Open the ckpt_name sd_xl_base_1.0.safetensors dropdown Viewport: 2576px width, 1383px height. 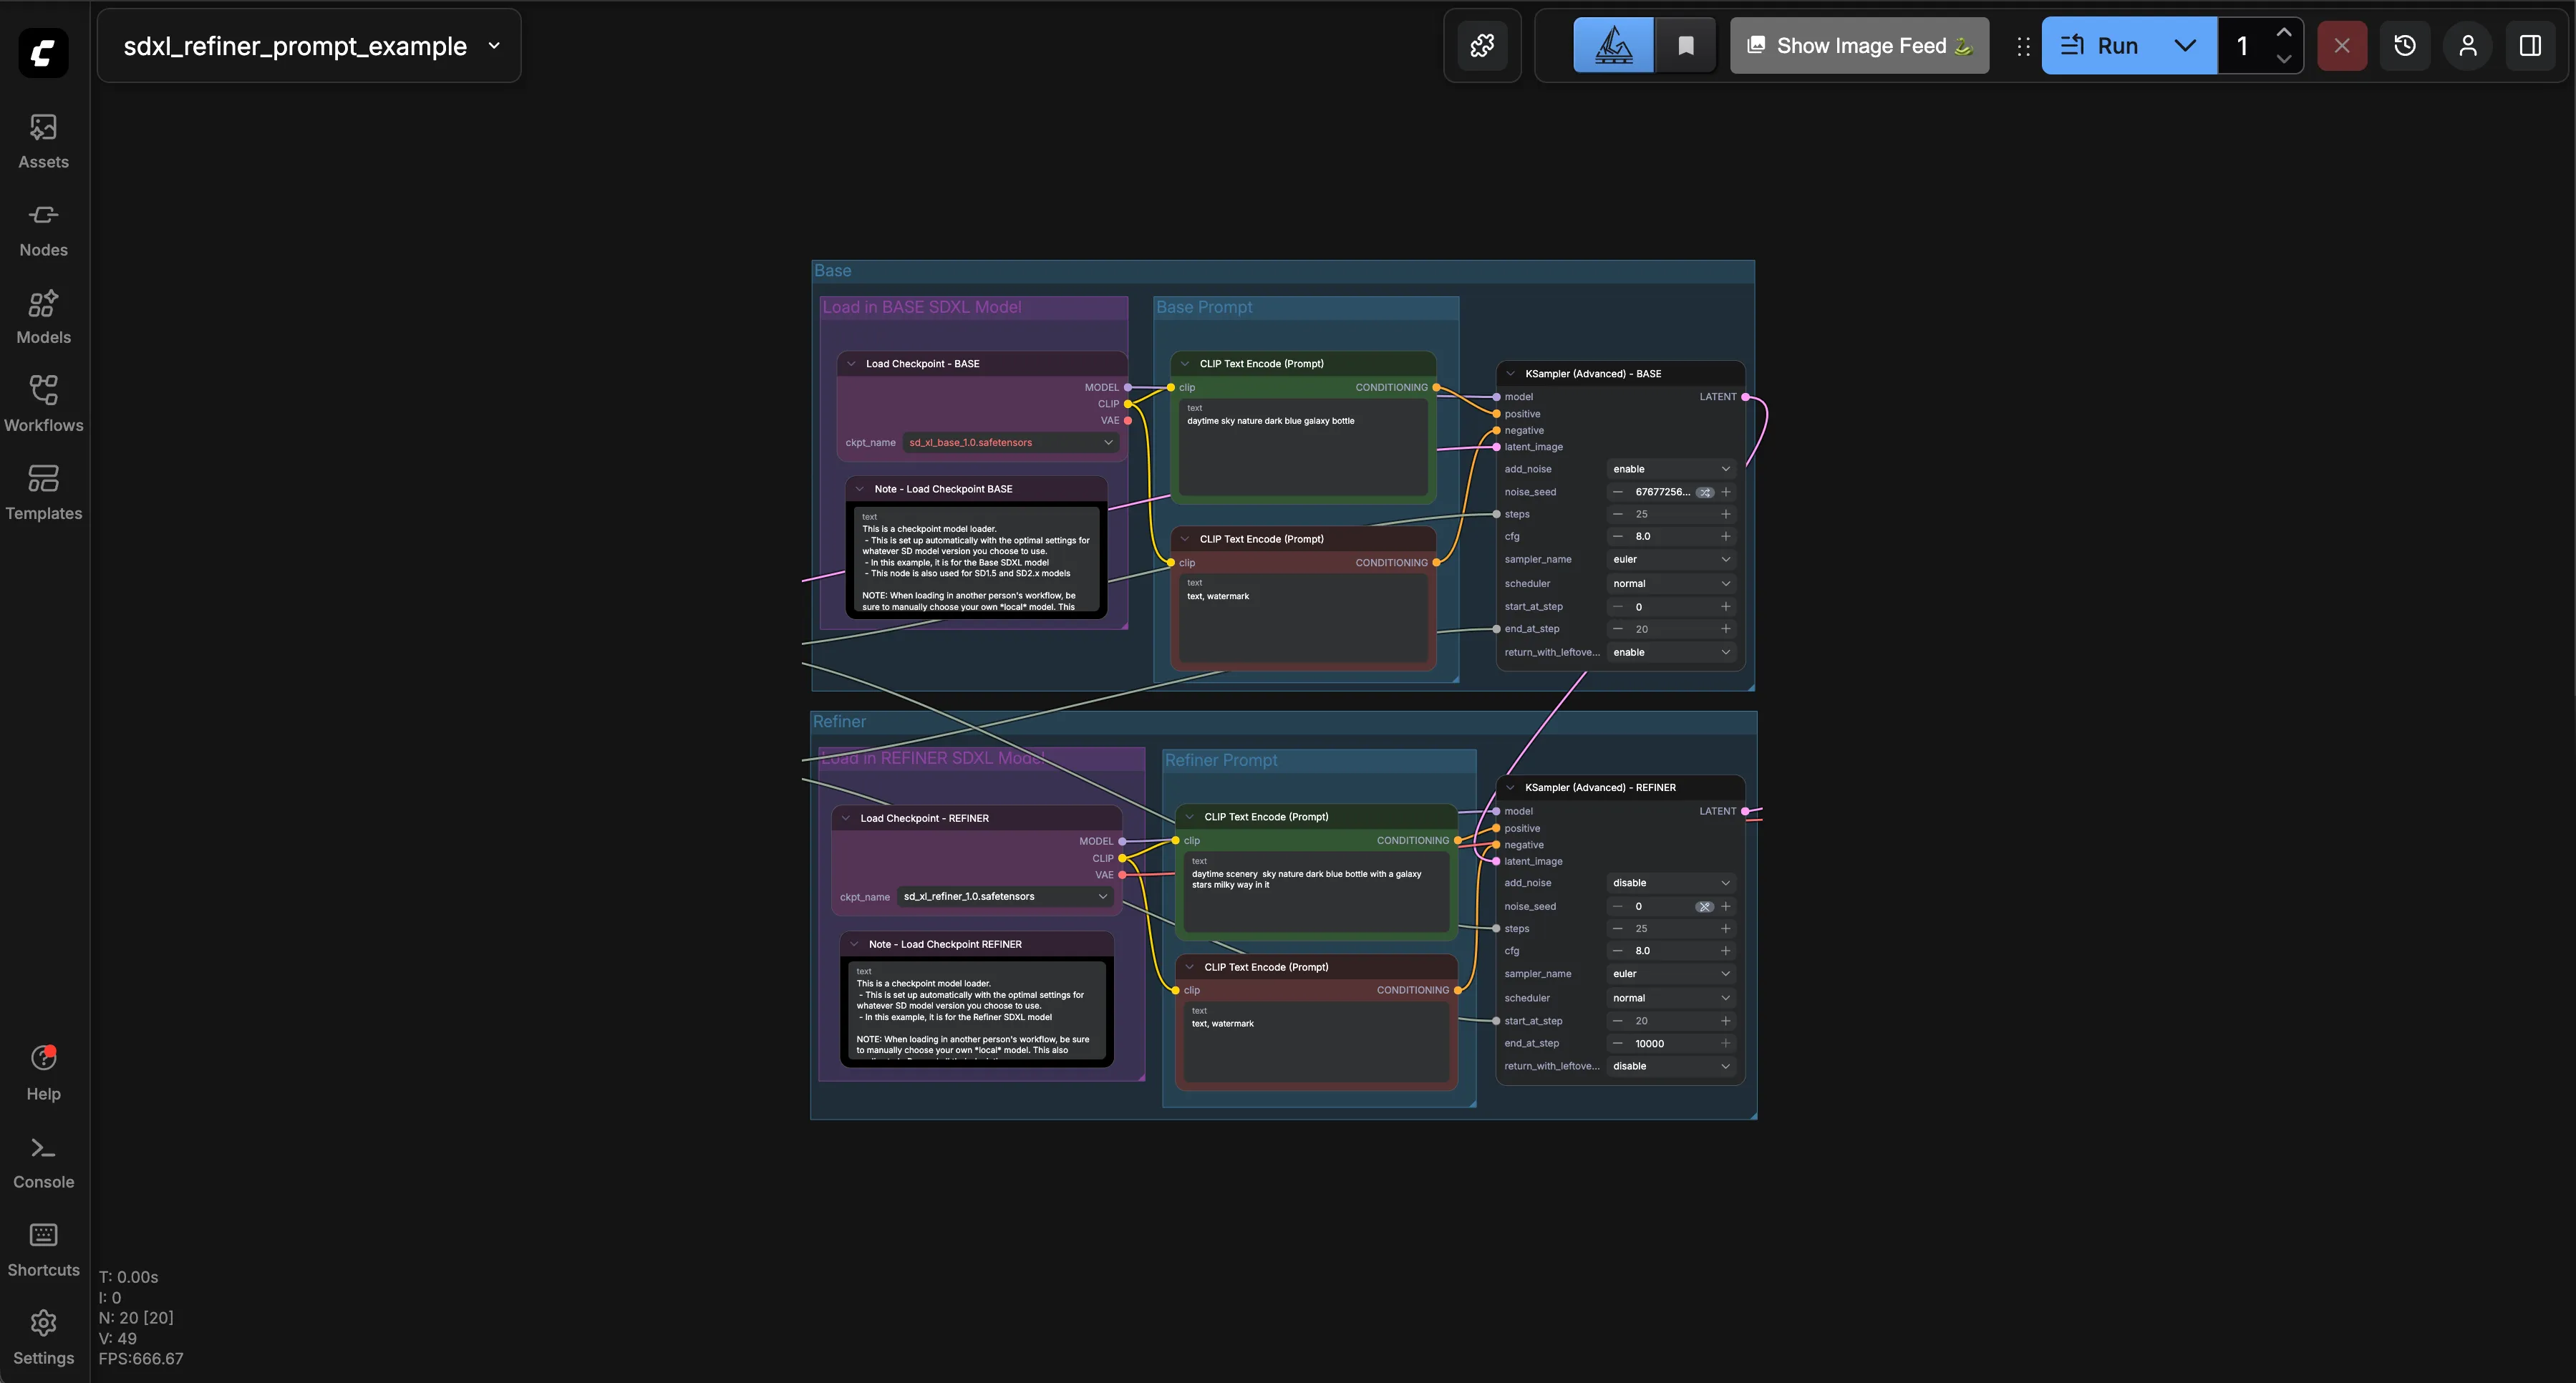point(1010,442)
